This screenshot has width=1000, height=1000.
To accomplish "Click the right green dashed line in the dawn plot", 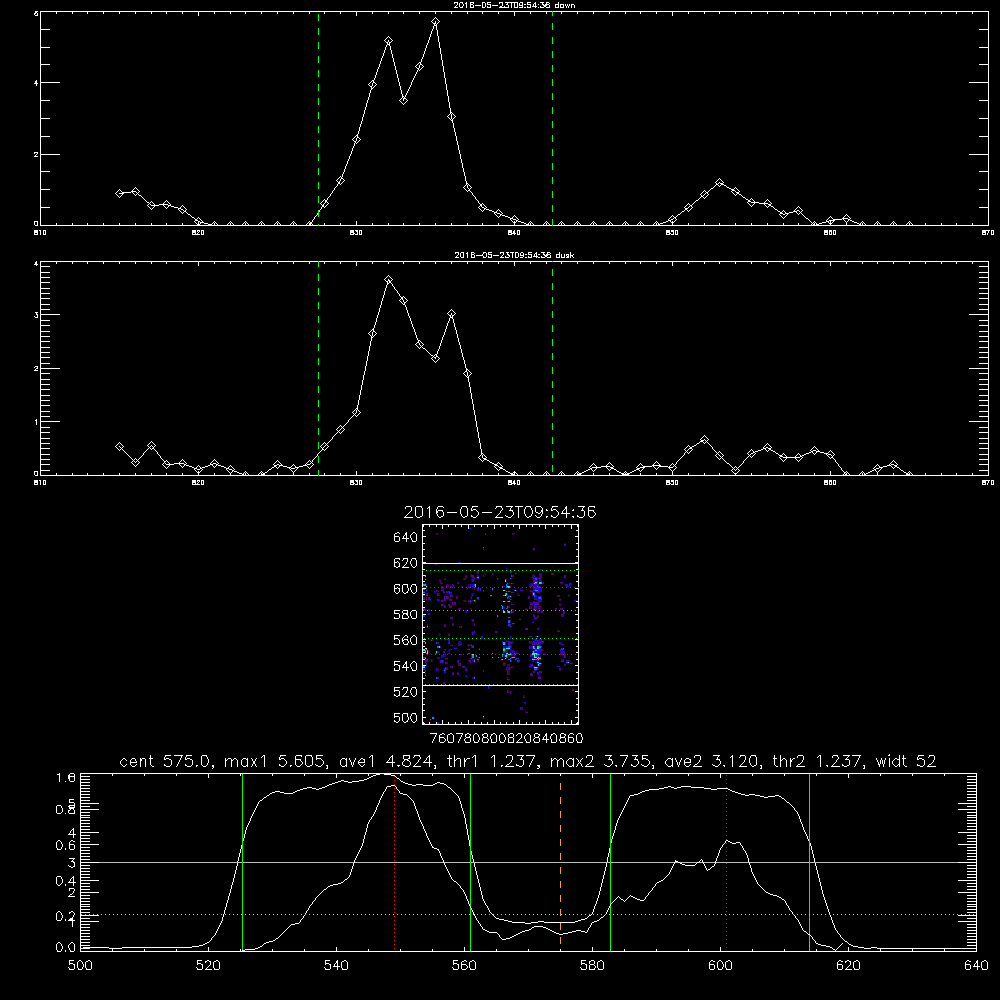I will coord(552,118).
